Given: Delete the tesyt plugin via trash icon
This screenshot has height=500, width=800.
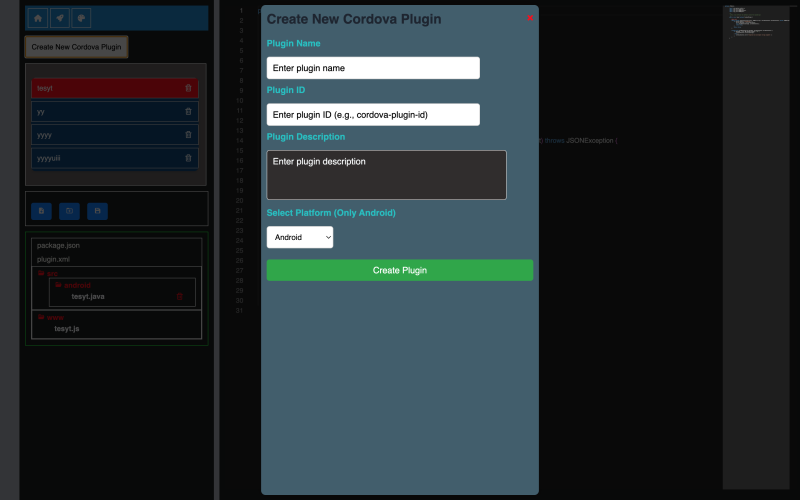Looking at the screenshot, I should pyautogui.click(x=188, y=88).
